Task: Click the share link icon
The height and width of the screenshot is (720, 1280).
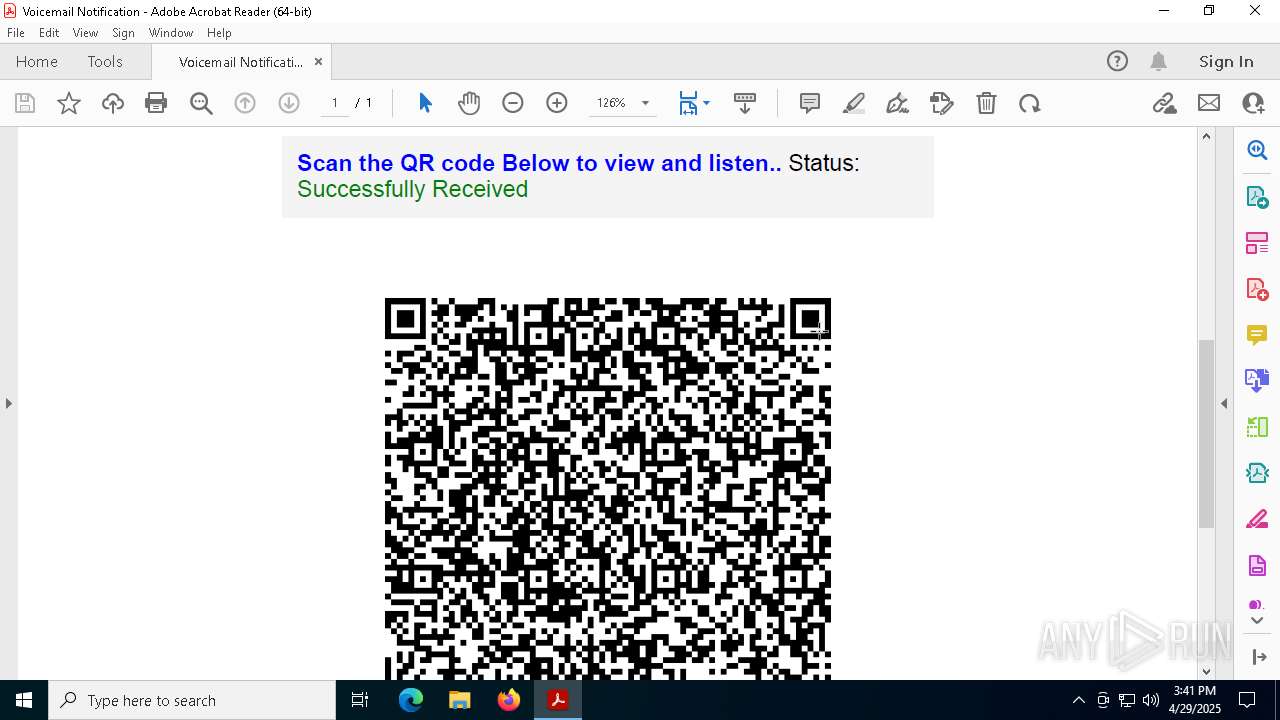Action: coord(1165,103)
